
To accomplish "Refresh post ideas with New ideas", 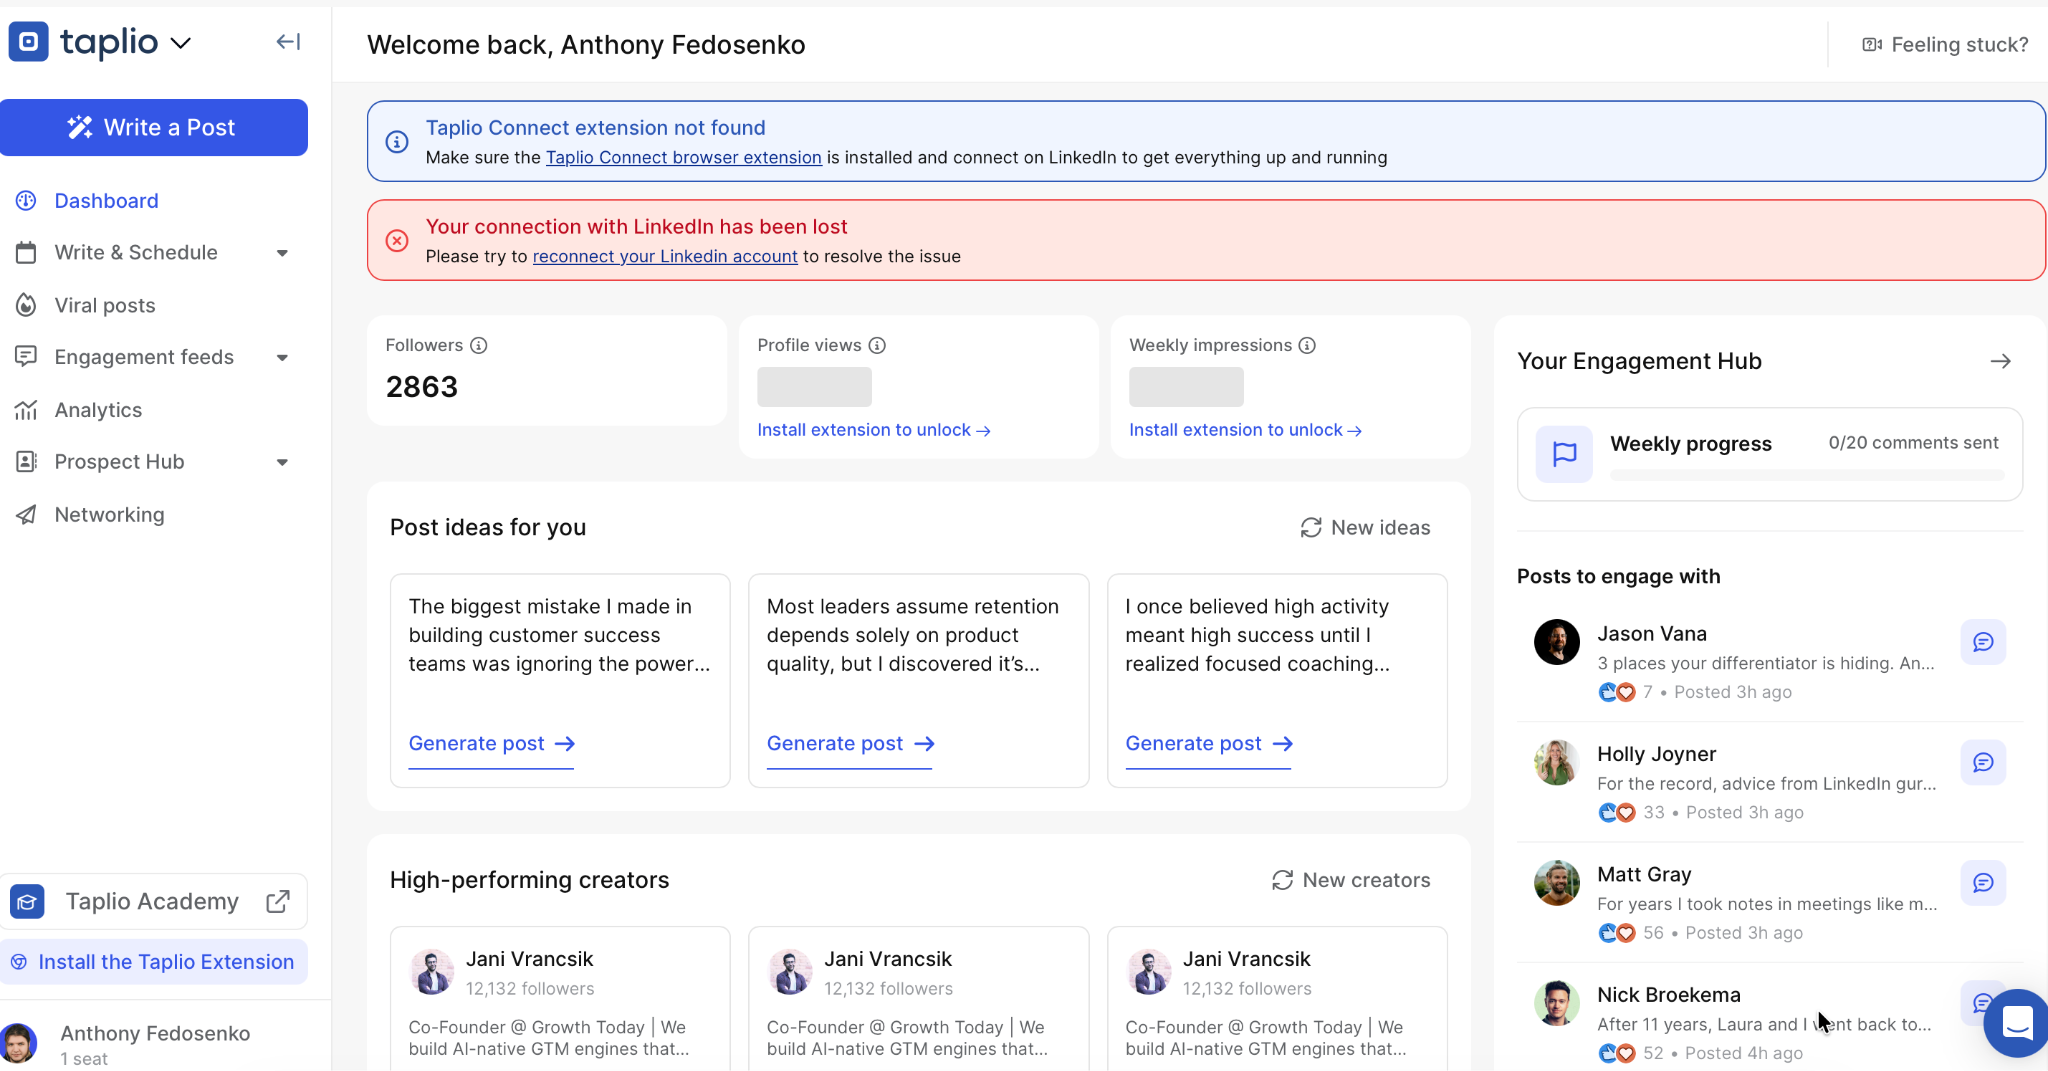I will 1365,527.
